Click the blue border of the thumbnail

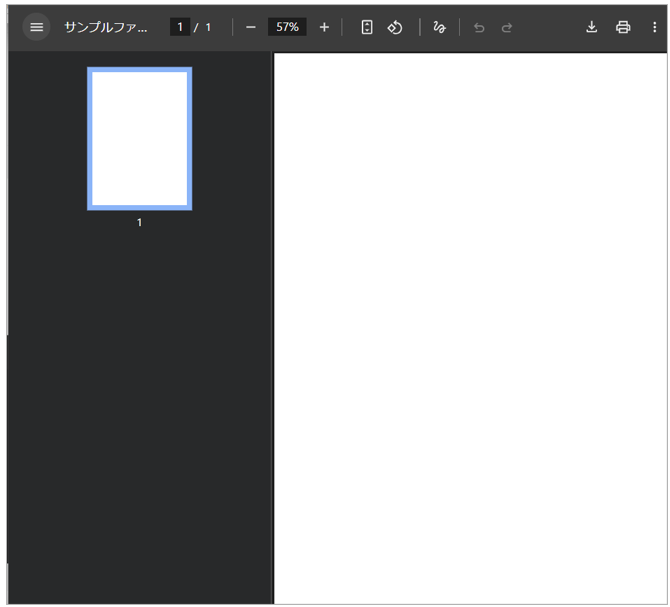coord(90,138)
